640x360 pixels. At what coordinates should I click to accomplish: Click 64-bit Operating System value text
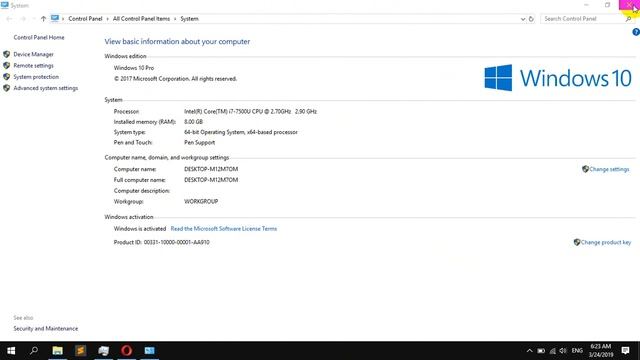click(x=241, y=132)
